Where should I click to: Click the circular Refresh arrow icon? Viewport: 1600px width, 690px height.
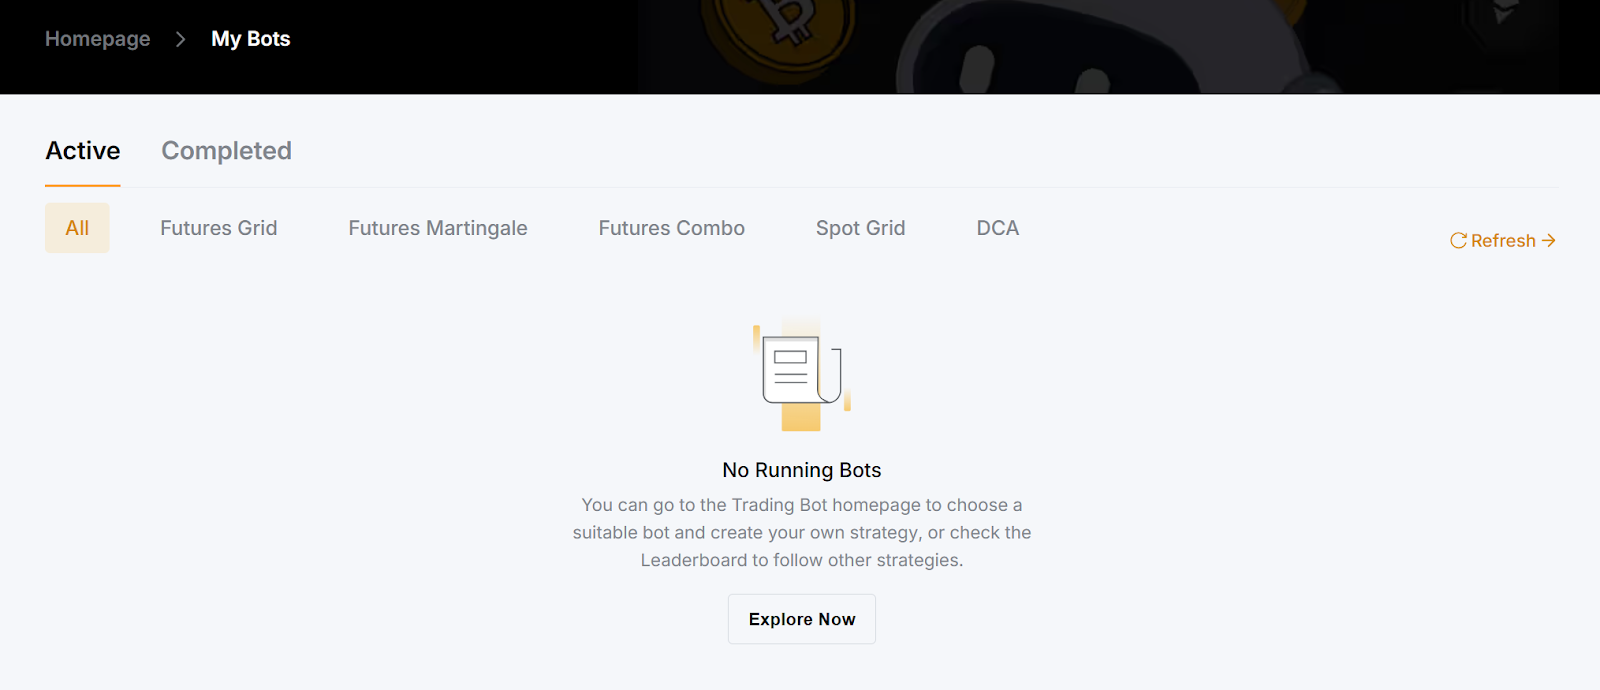(1459, 240)
